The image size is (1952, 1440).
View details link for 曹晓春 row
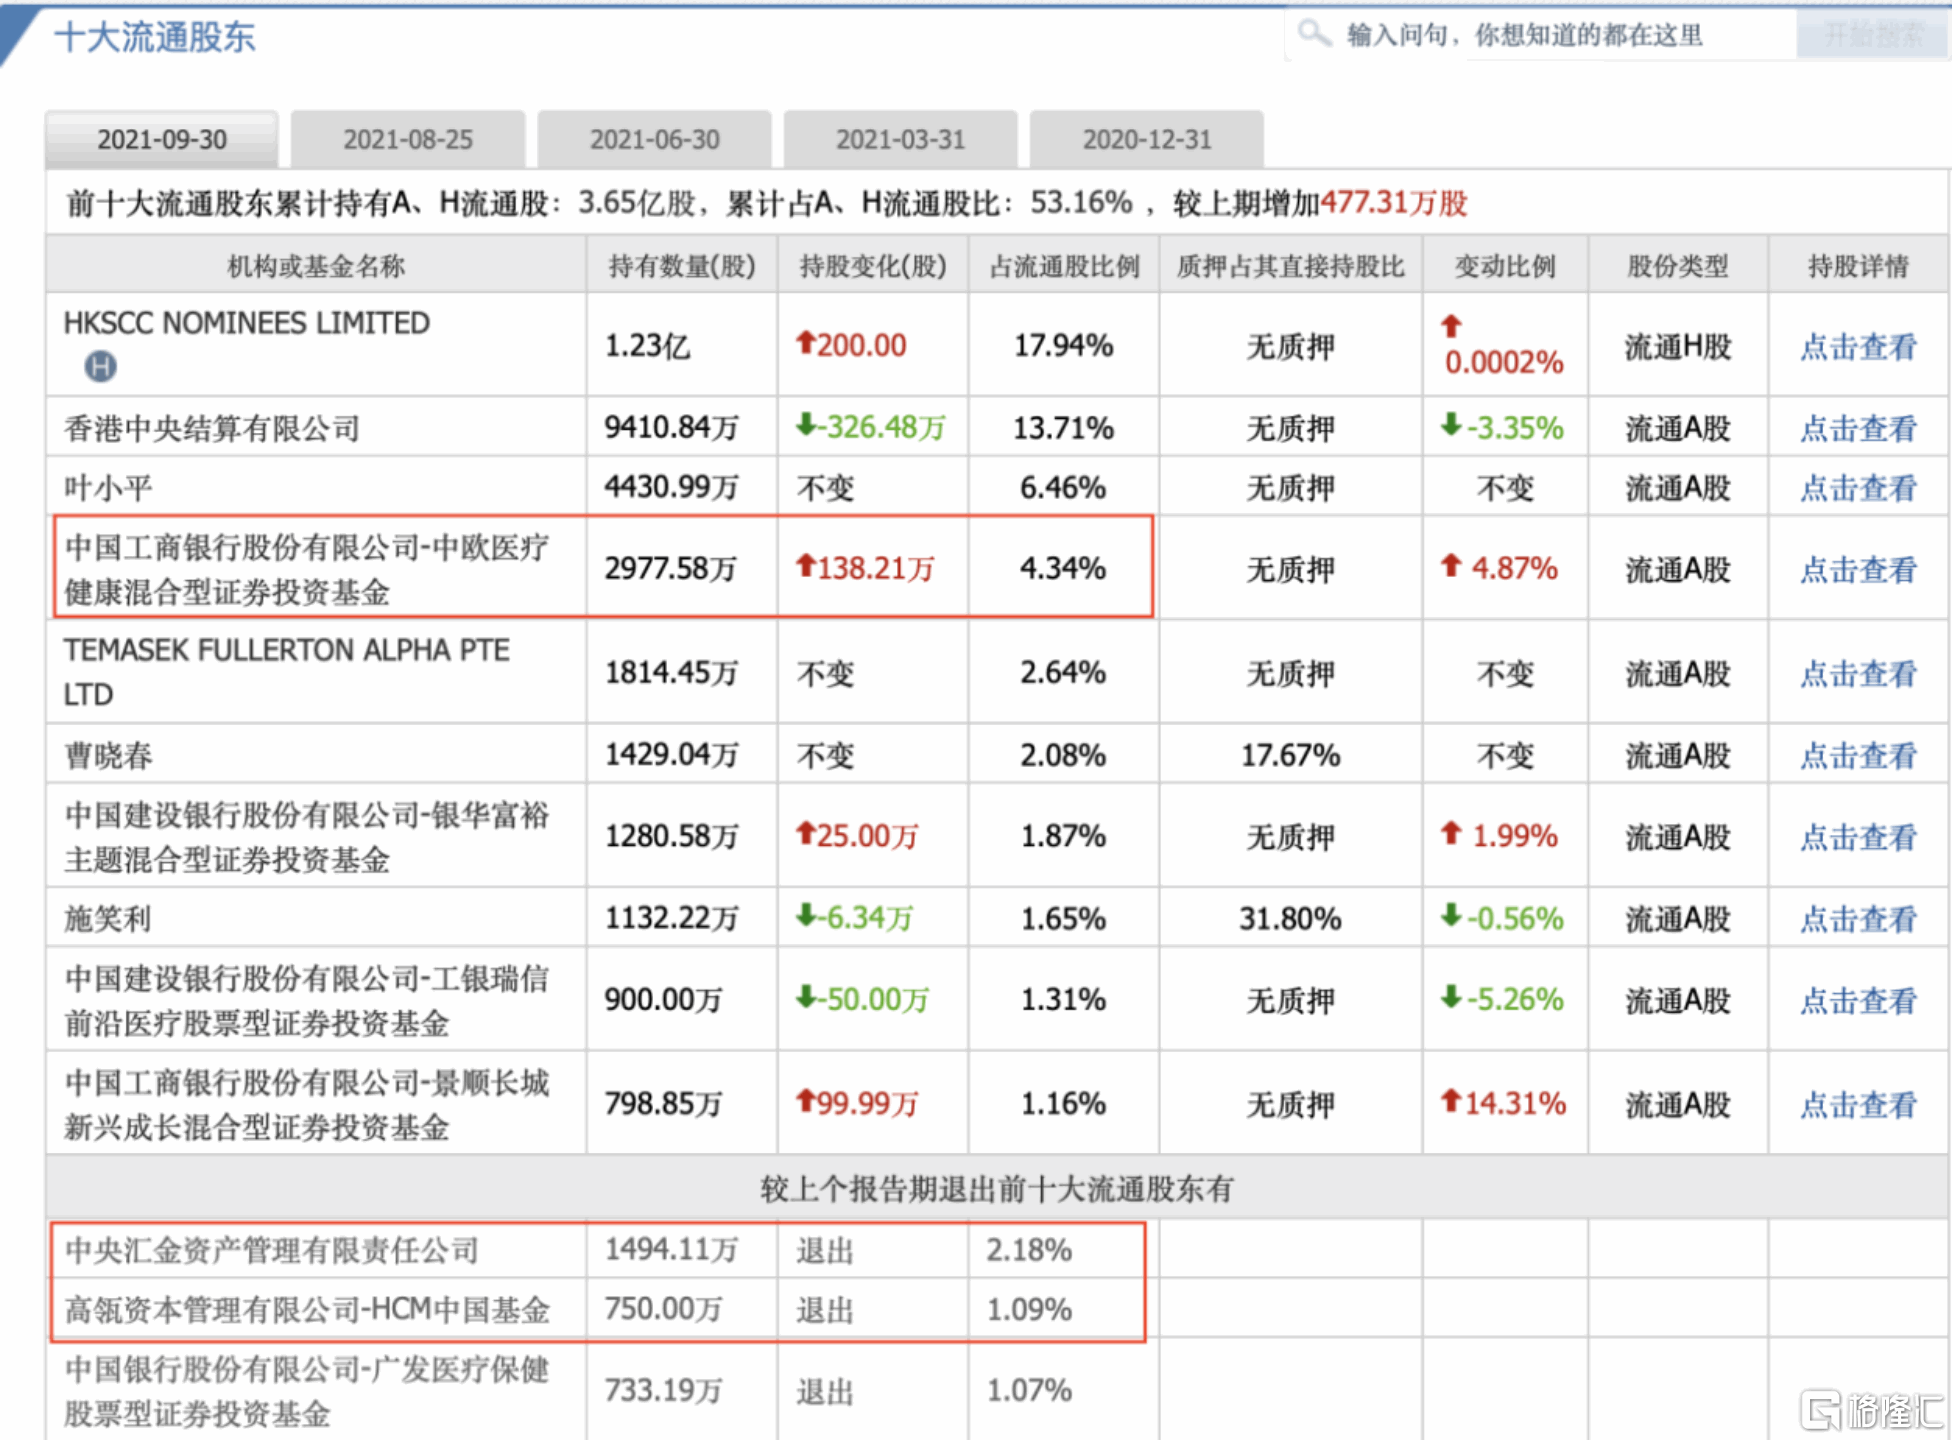click(1858, 756)
